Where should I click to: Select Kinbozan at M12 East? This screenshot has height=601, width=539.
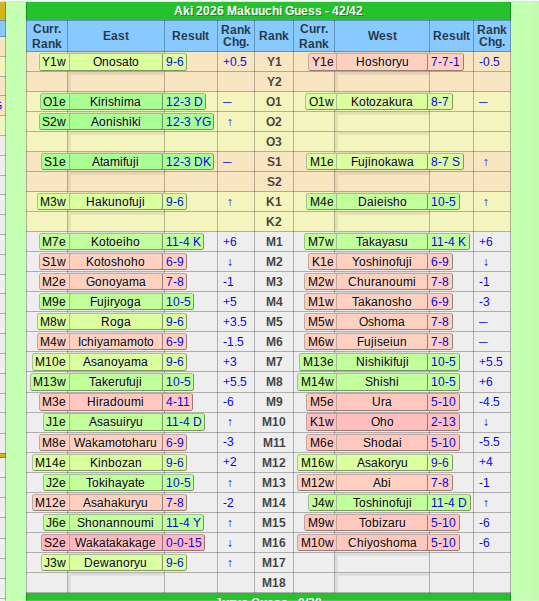pyautogui.click(x=116, y=462)
